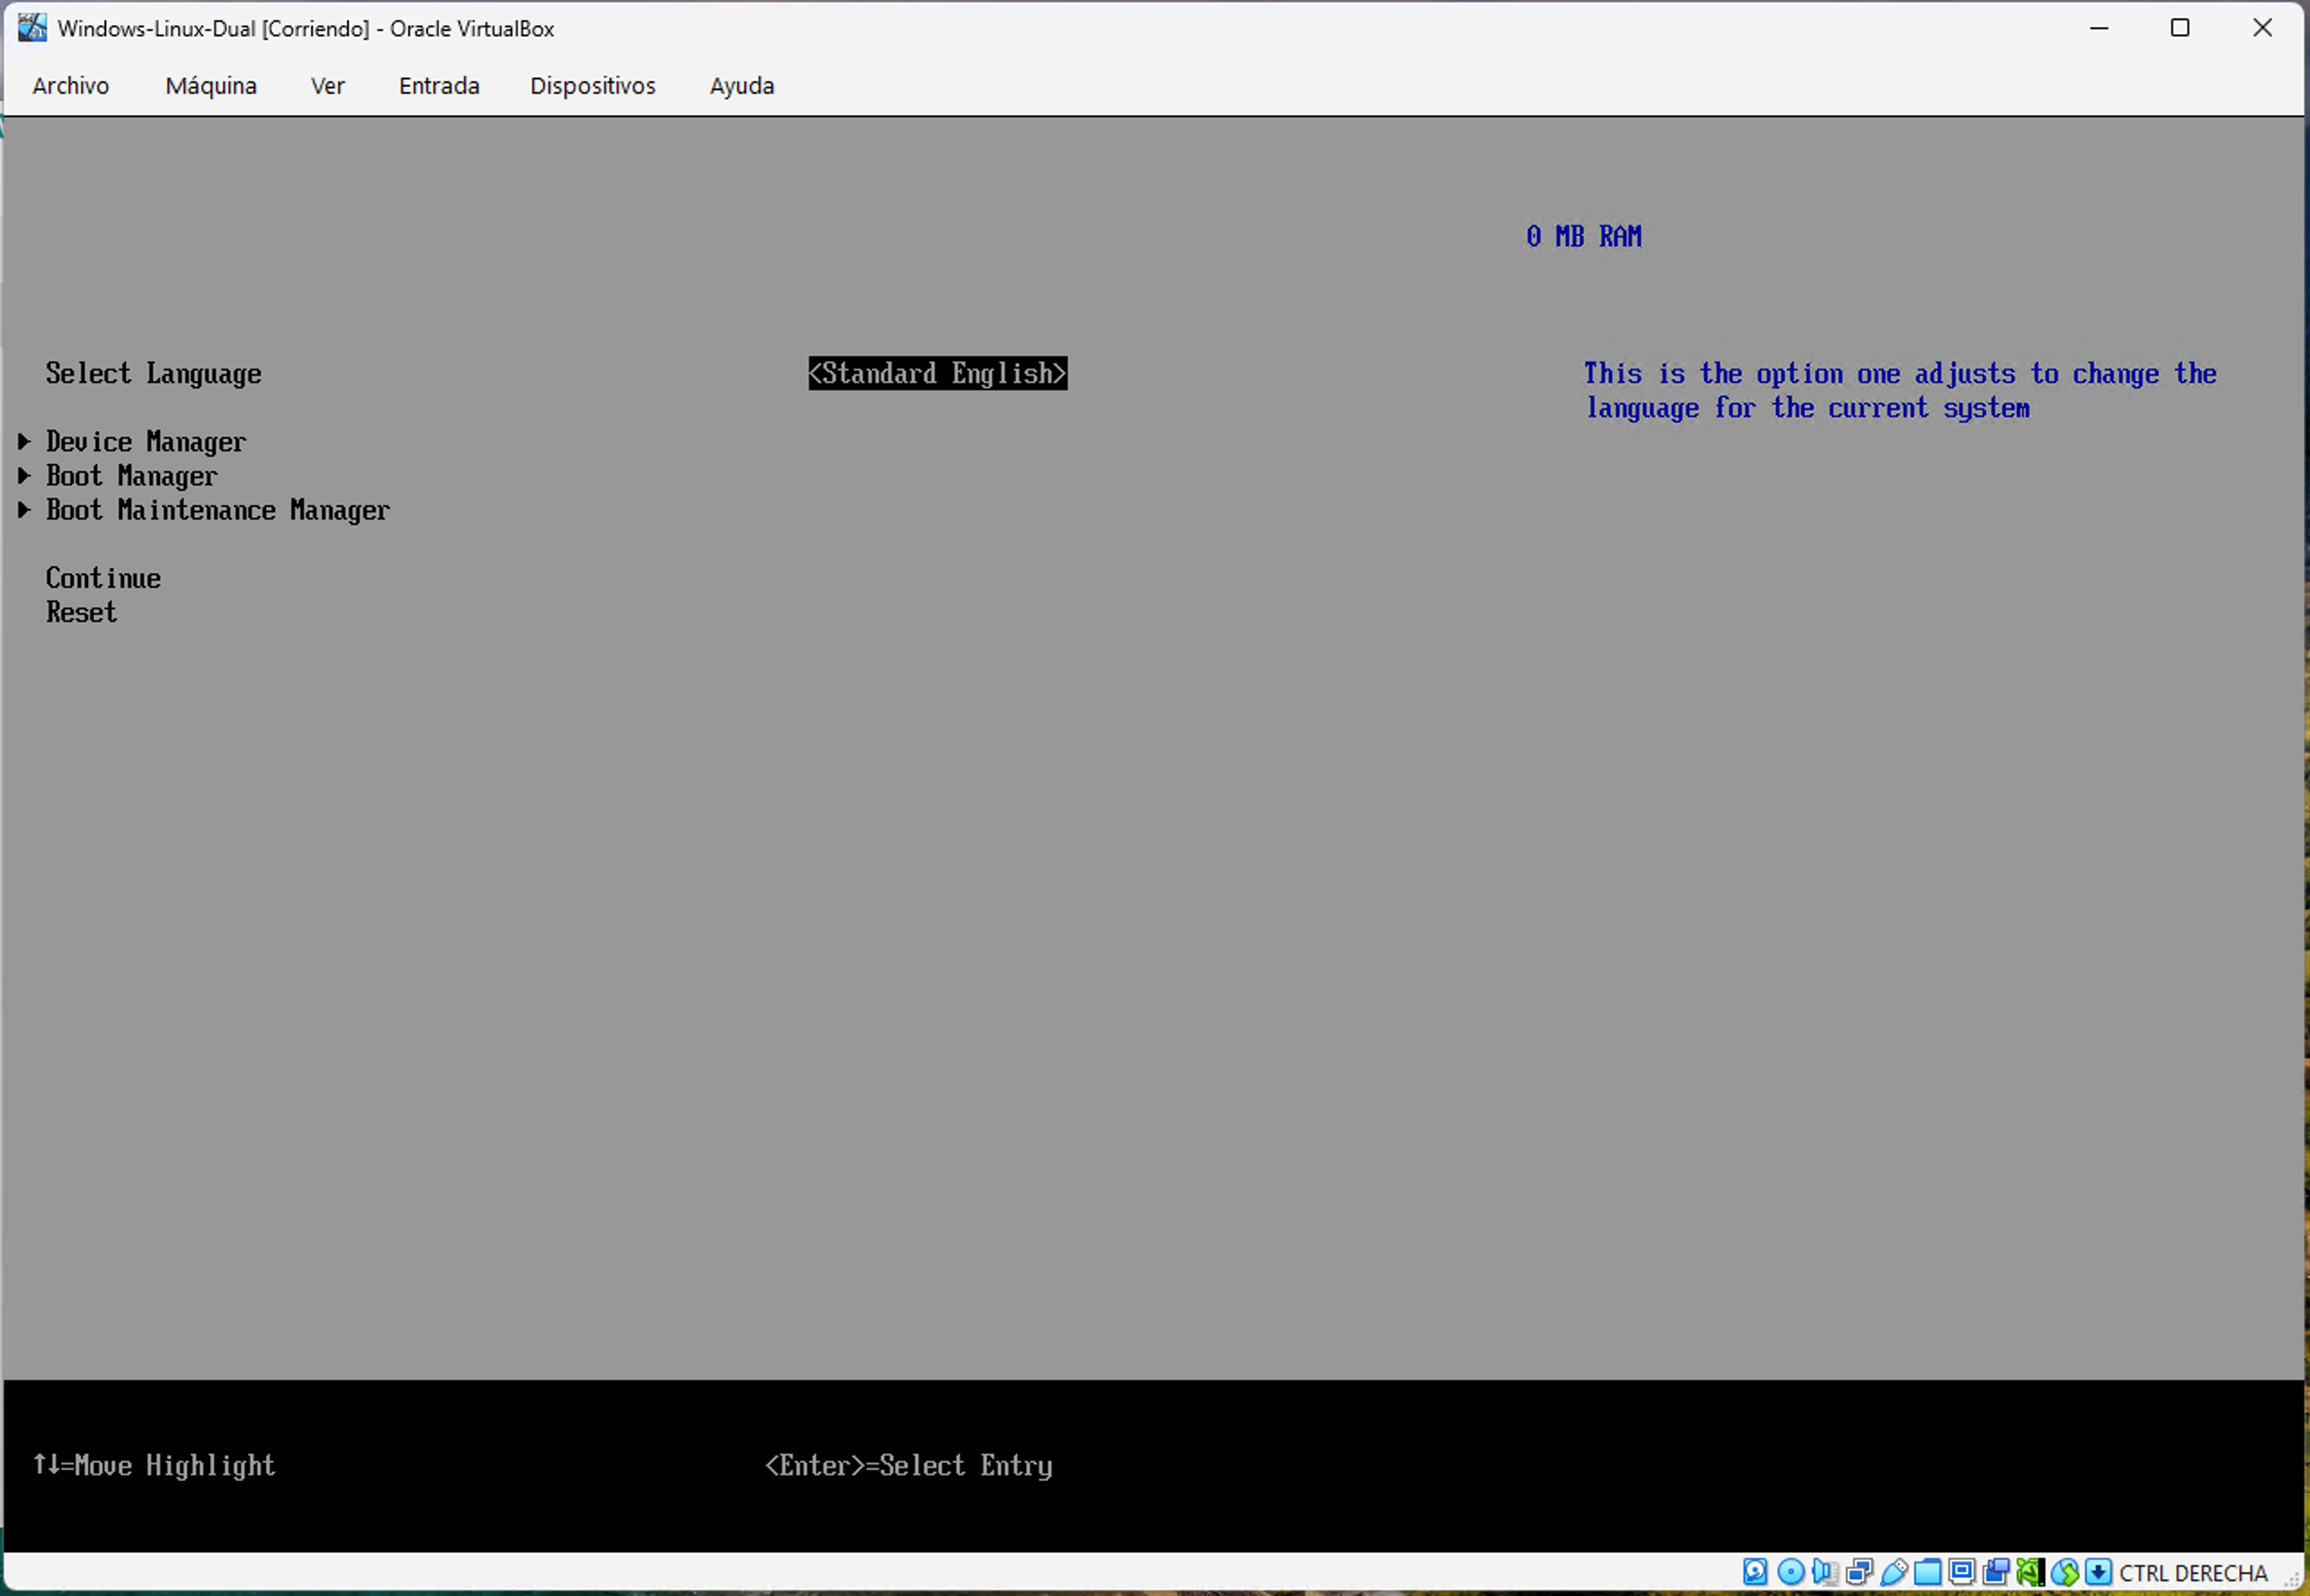Viewport: 2310px width, 1596px height.
Task: Open the Ver menu
Action: click(328, 86)
